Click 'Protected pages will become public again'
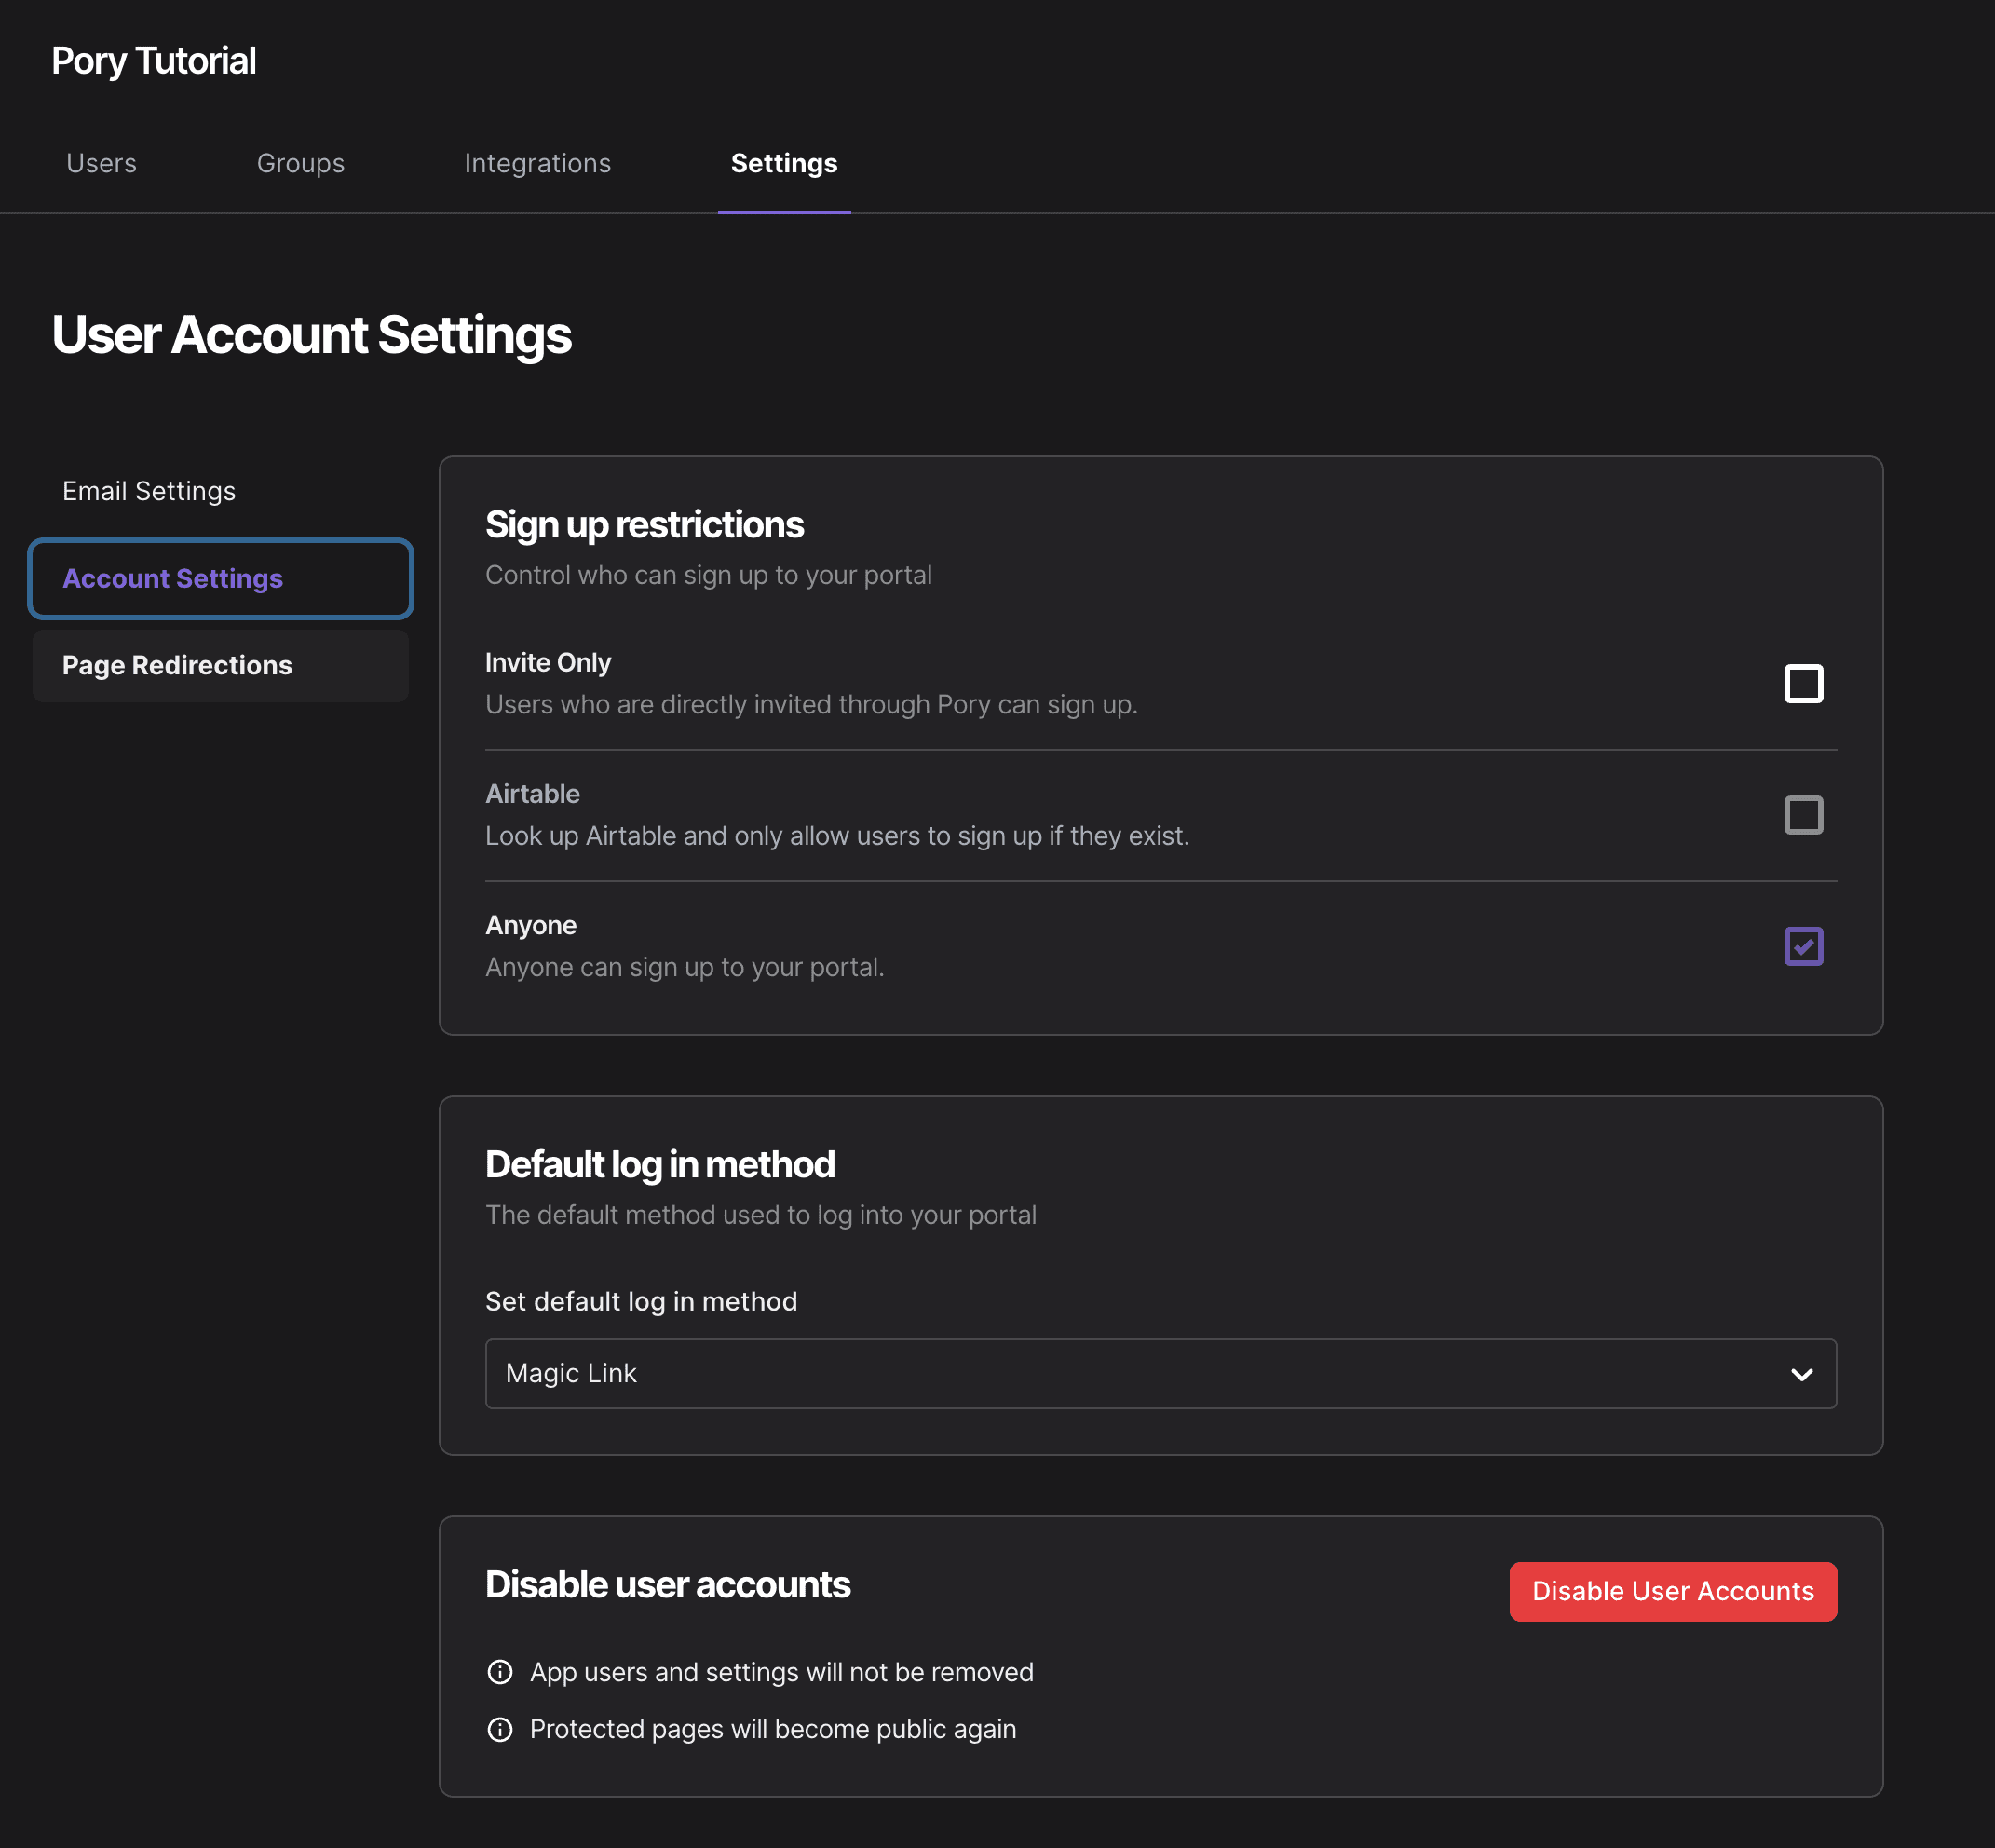 [773, 1729]
